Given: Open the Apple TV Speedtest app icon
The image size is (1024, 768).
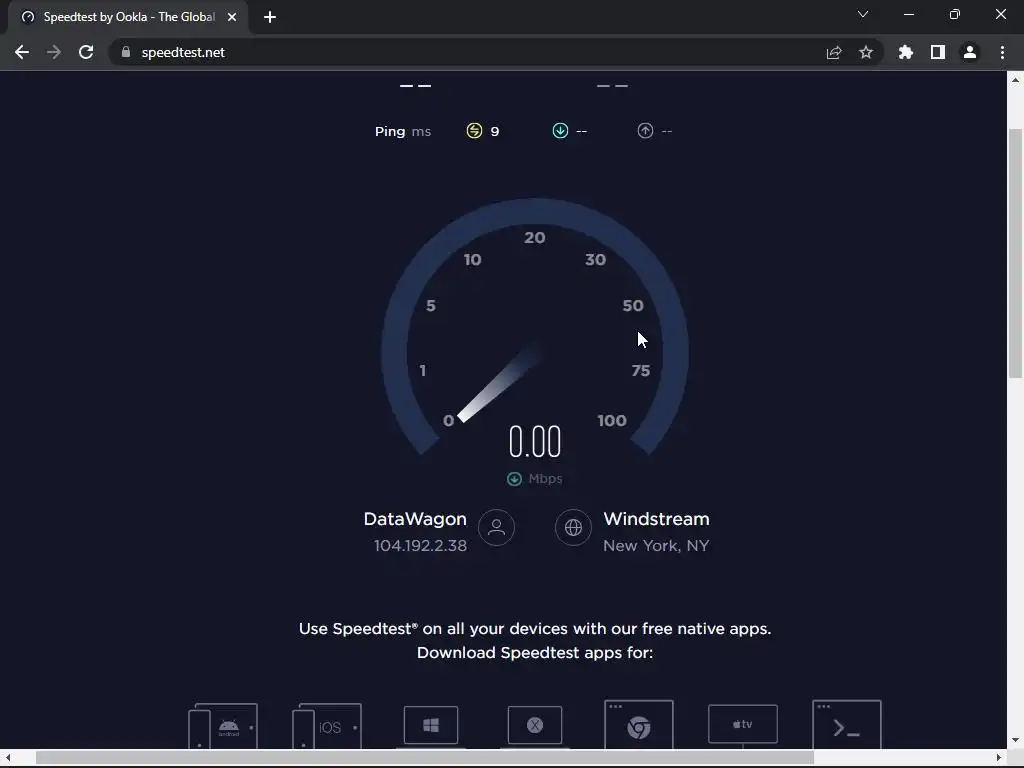Looking at the screenshot, I should tap(743, 725).
